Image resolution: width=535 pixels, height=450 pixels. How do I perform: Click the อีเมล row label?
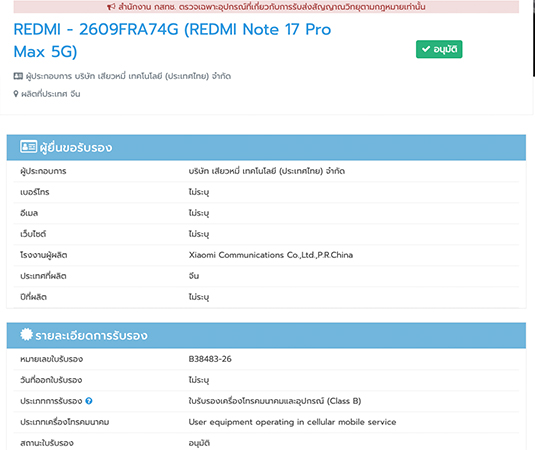coord(29,213)
